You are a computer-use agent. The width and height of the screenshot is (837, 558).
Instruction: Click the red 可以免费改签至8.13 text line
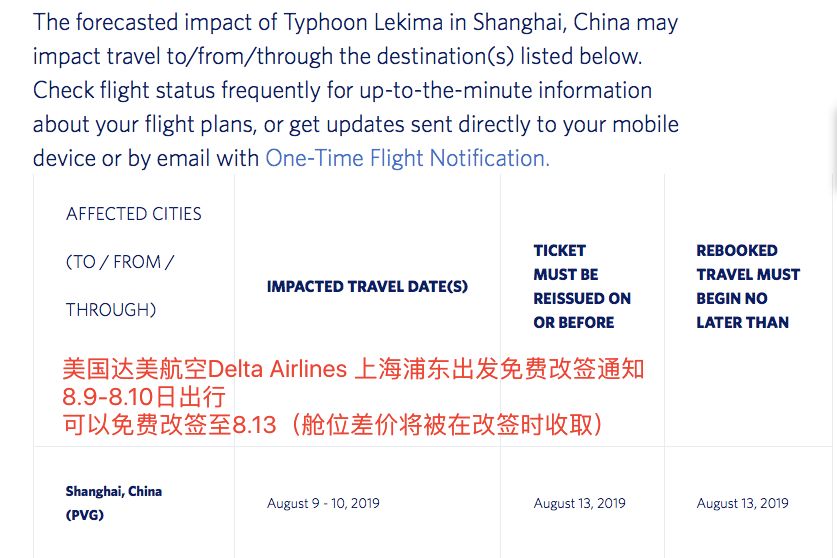coord(333,425)
